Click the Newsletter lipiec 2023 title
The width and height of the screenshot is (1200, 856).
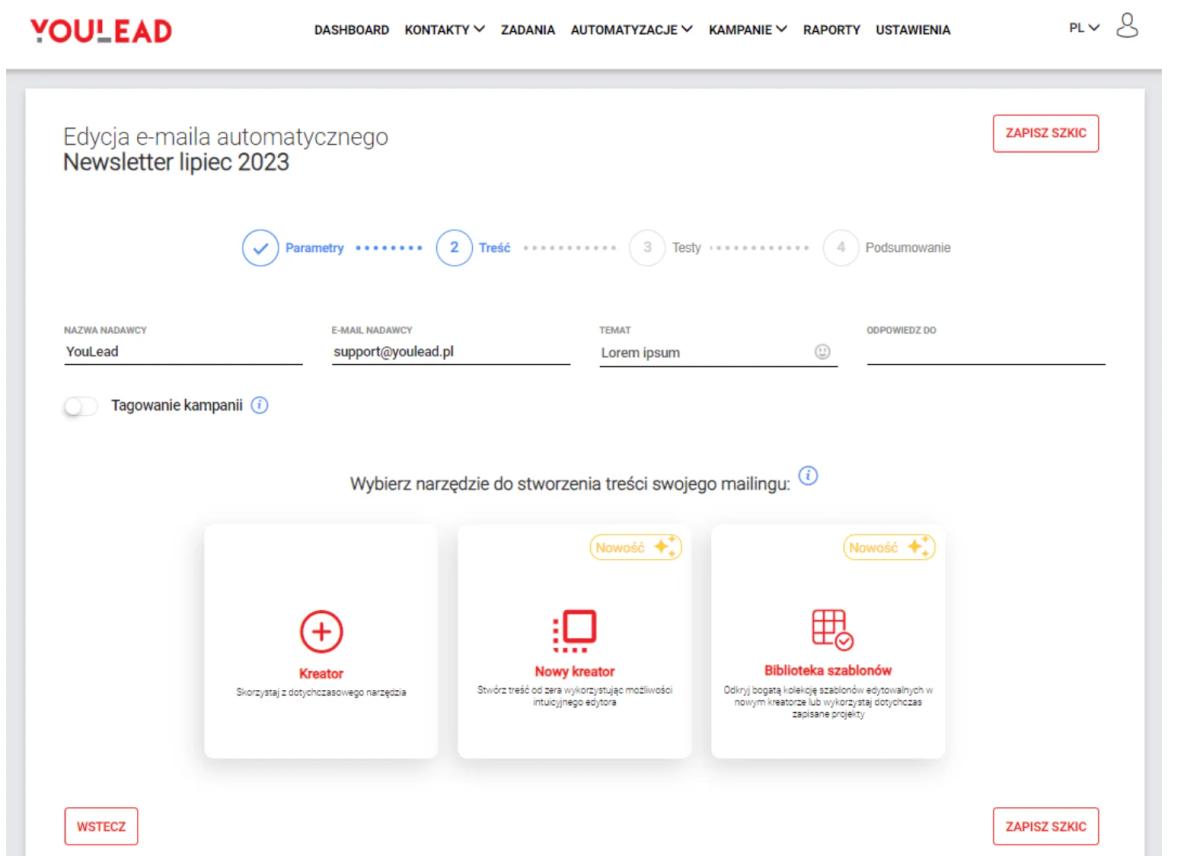pyautogui.click(x=176, y=164)
